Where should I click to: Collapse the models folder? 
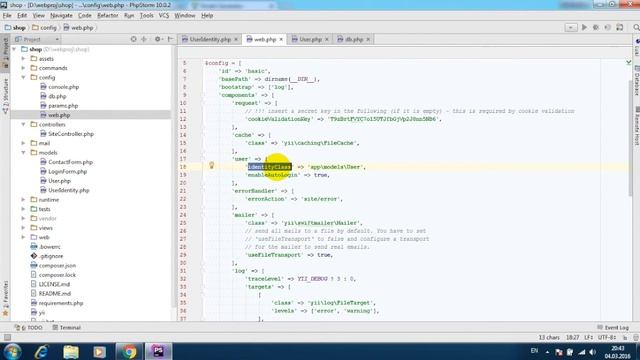23,152
